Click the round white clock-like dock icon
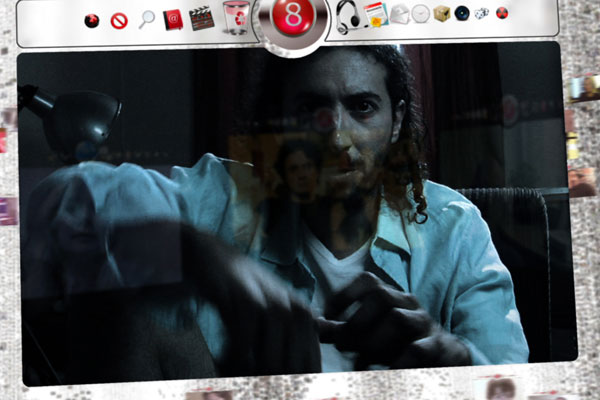This screenshot has height=400, width=600. click(421, 14)
